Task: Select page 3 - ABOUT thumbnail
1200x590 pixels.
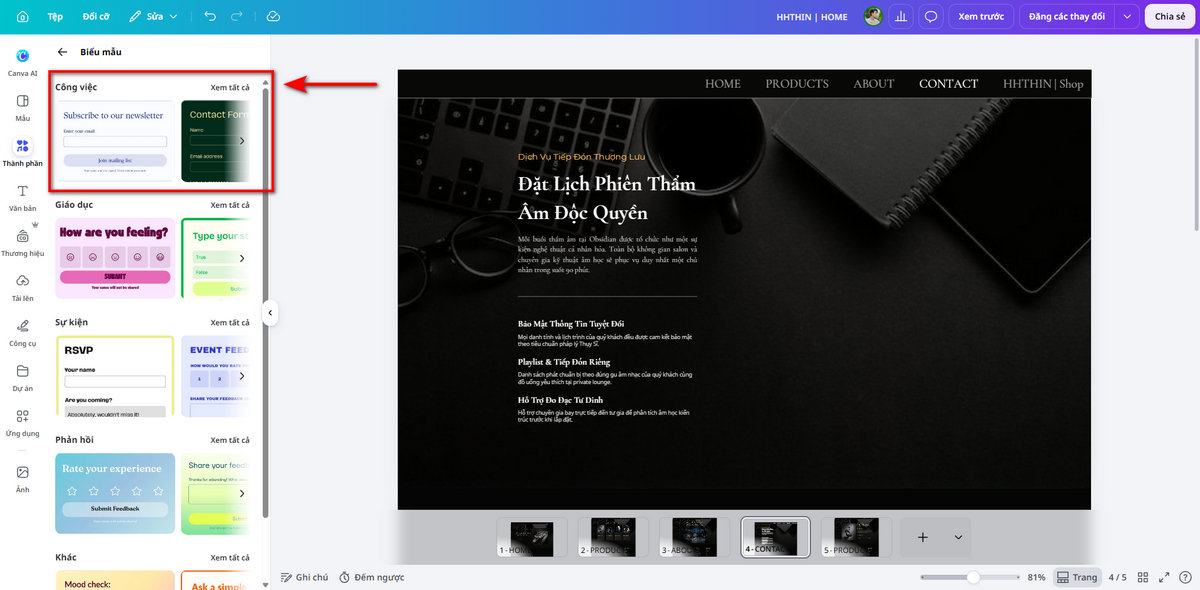Action: [694, 537]
